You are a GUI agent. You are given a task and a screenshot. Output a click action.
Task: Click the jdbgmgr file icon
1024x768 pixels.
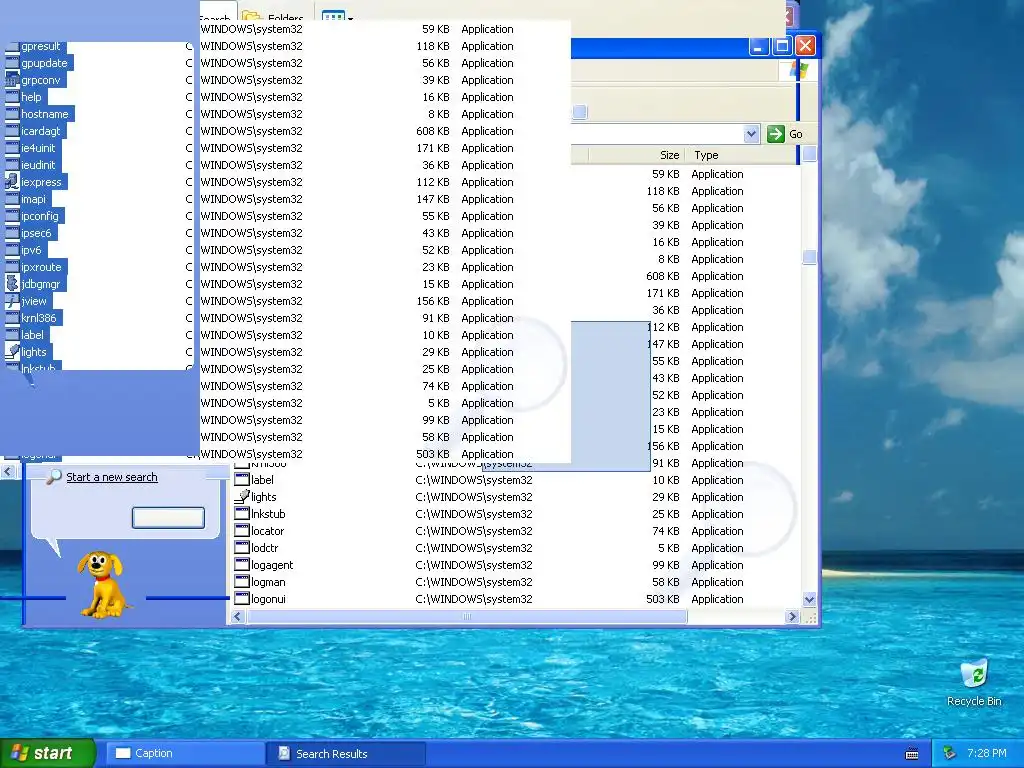pos(12,284)
